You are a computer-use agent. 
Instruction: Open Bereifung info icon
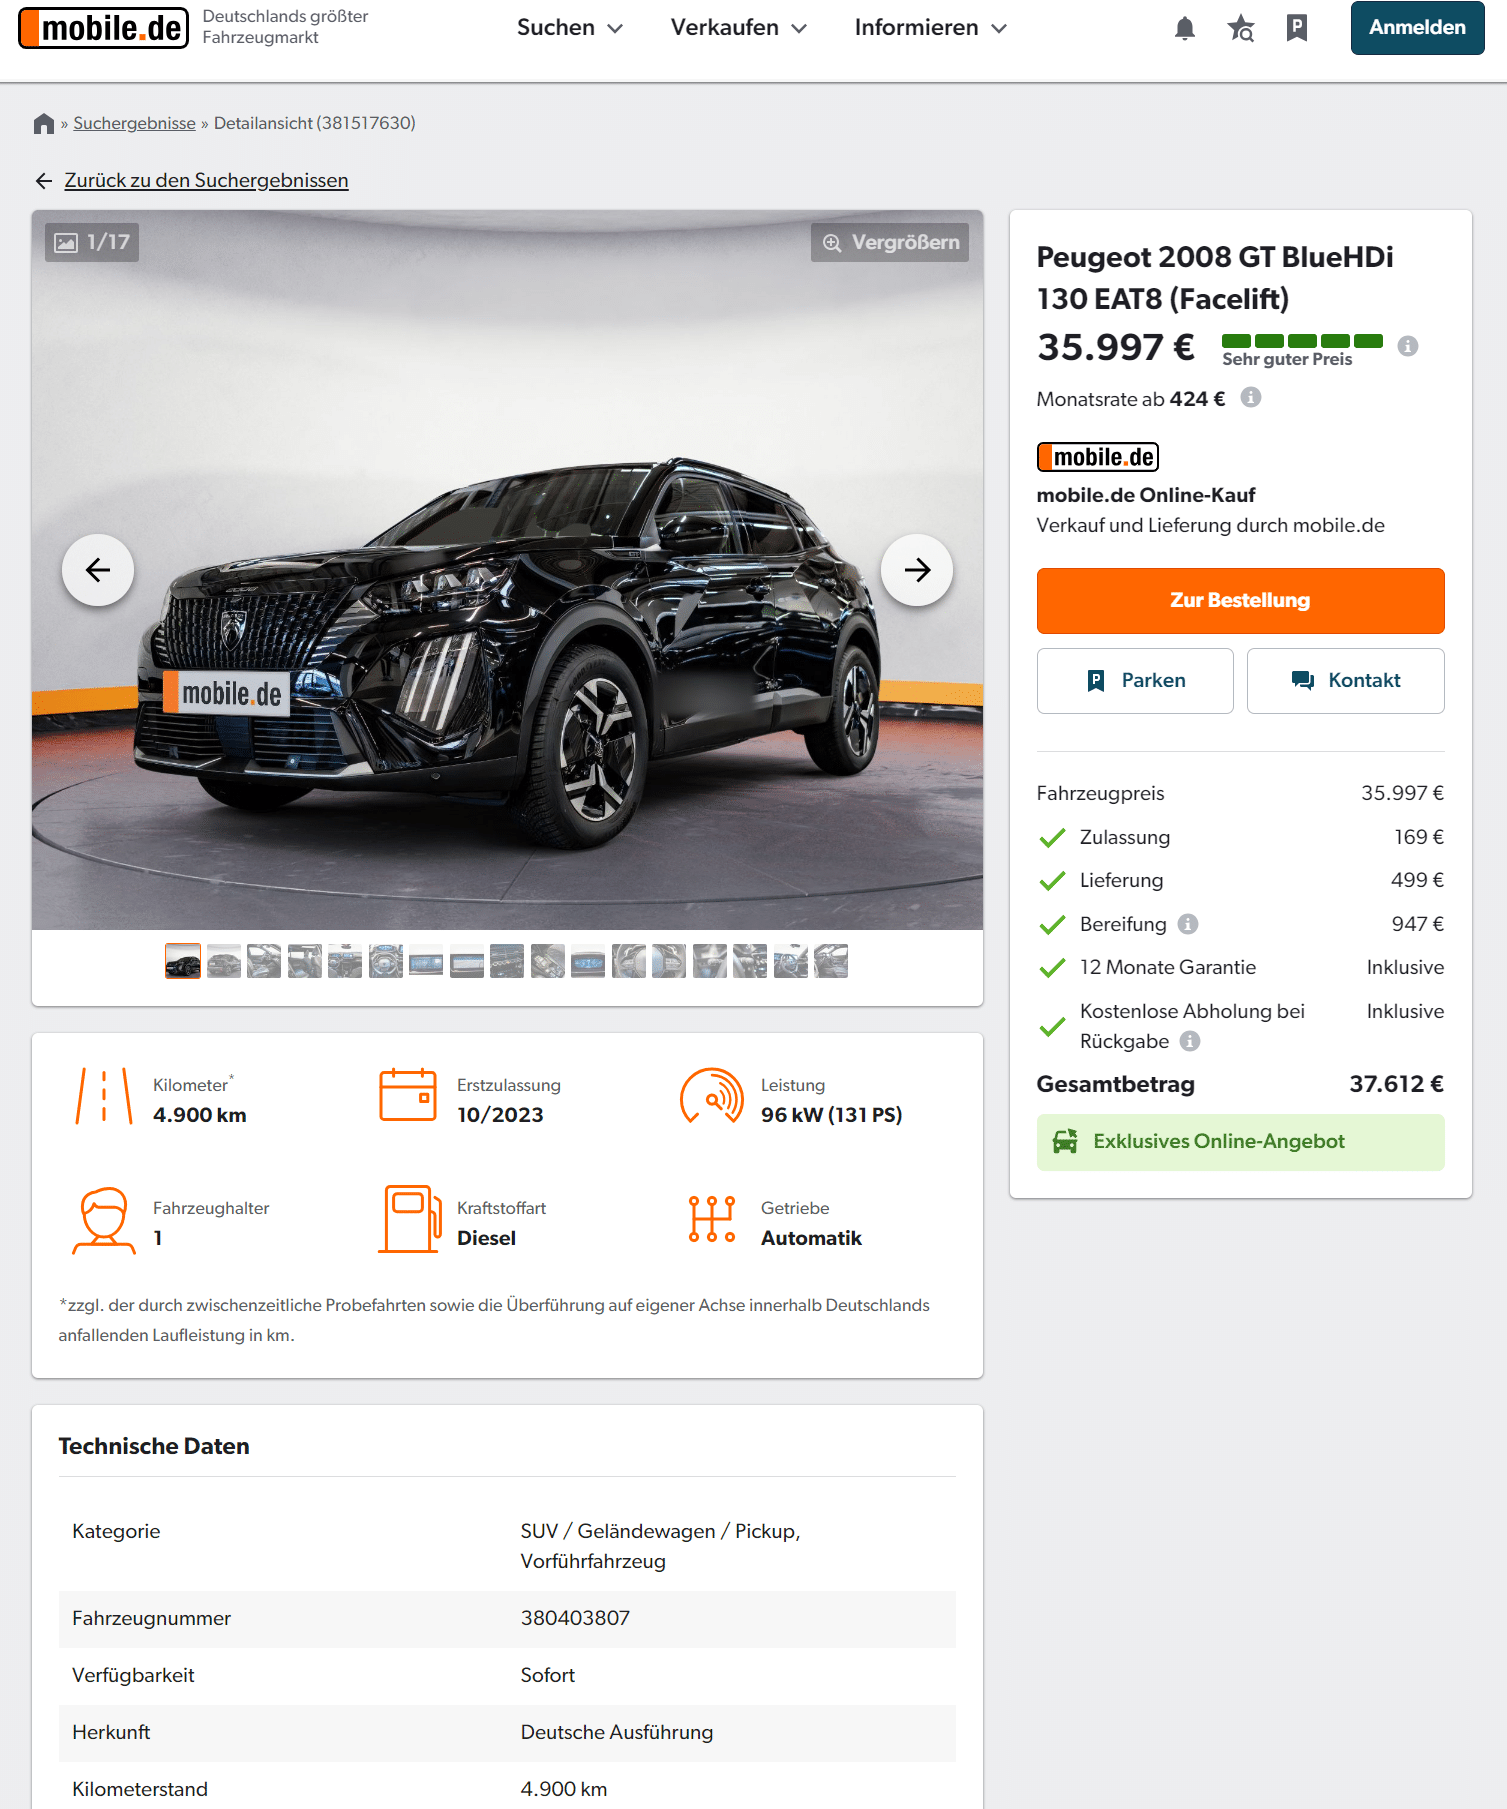1188,924
